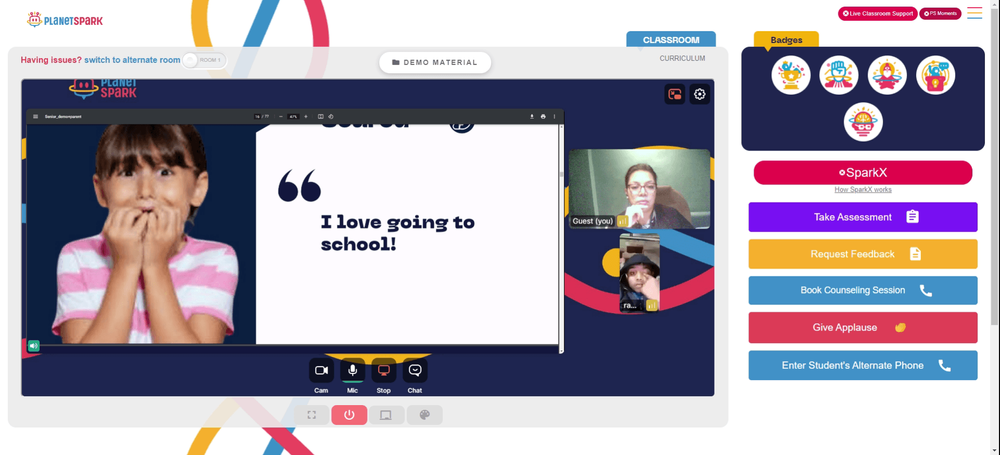Viewport: 1000px width, 455px height.
Task: Follow the How SparkX works link
Action: pyautogui.click(x=863, y=190)
